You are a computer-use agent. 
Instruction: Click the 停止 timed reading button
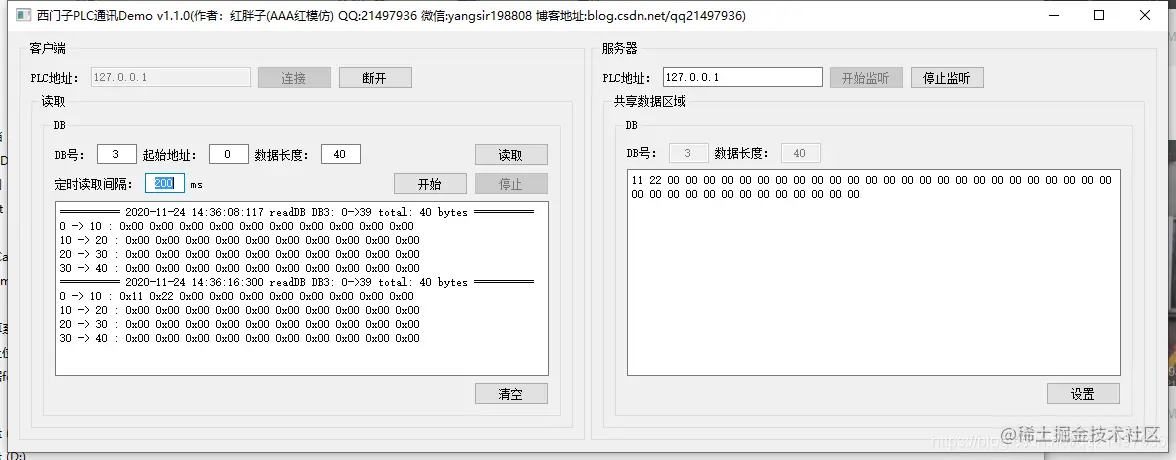click(511, 184)
